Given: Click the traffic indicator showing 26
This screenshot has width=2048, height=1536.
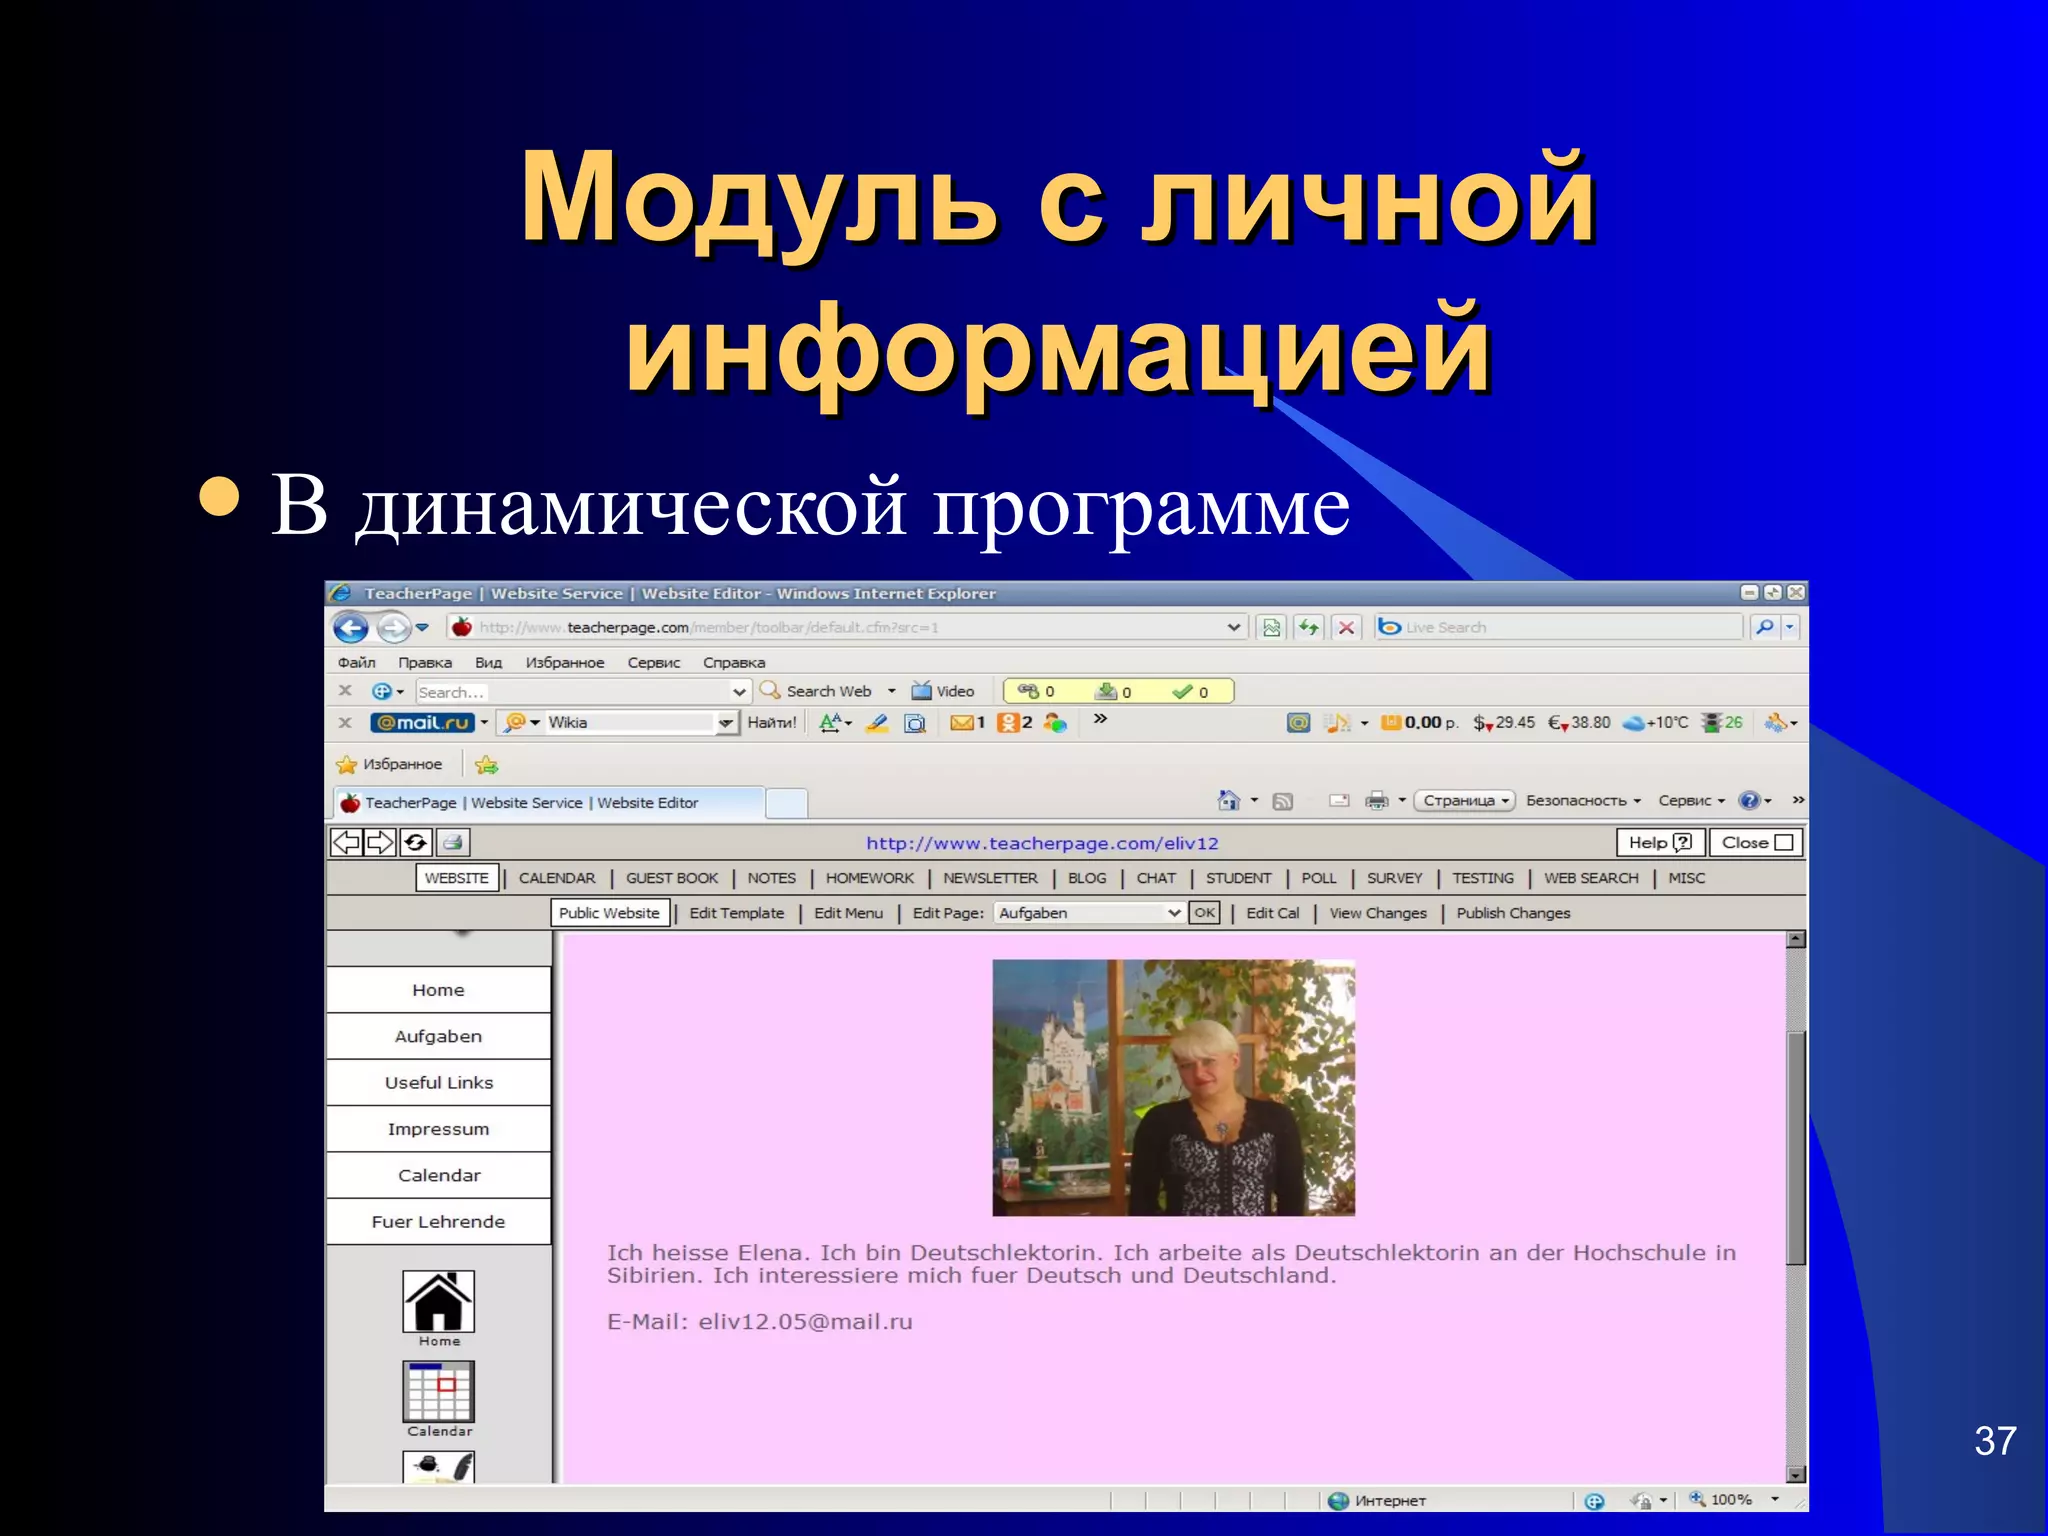Looking at the screenshot, I should click(1722, 722).
